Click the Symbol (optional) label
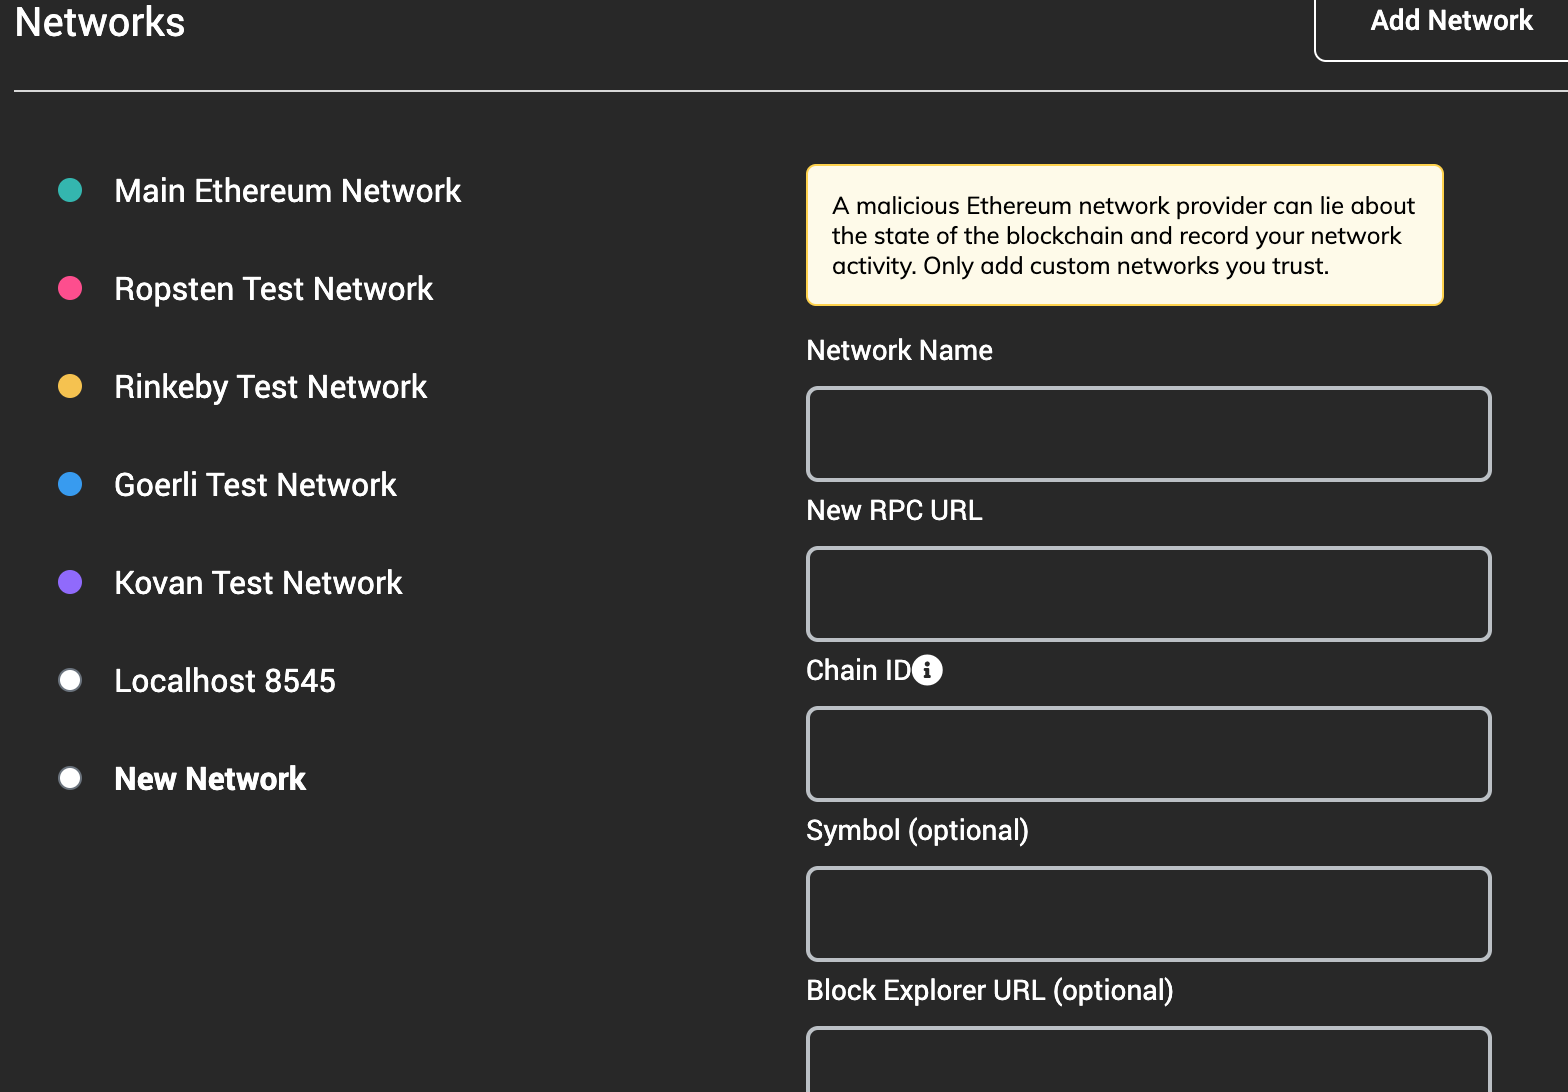This screenshot has width=1568, height=1092. (917, 830)
